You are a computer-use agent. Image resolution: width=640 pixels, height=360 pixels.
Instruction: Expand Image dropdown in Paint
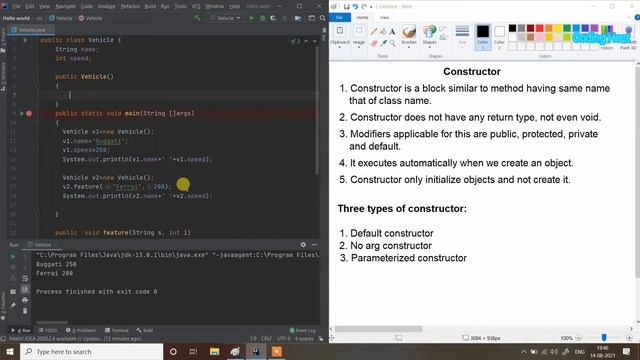pos(359,47)
